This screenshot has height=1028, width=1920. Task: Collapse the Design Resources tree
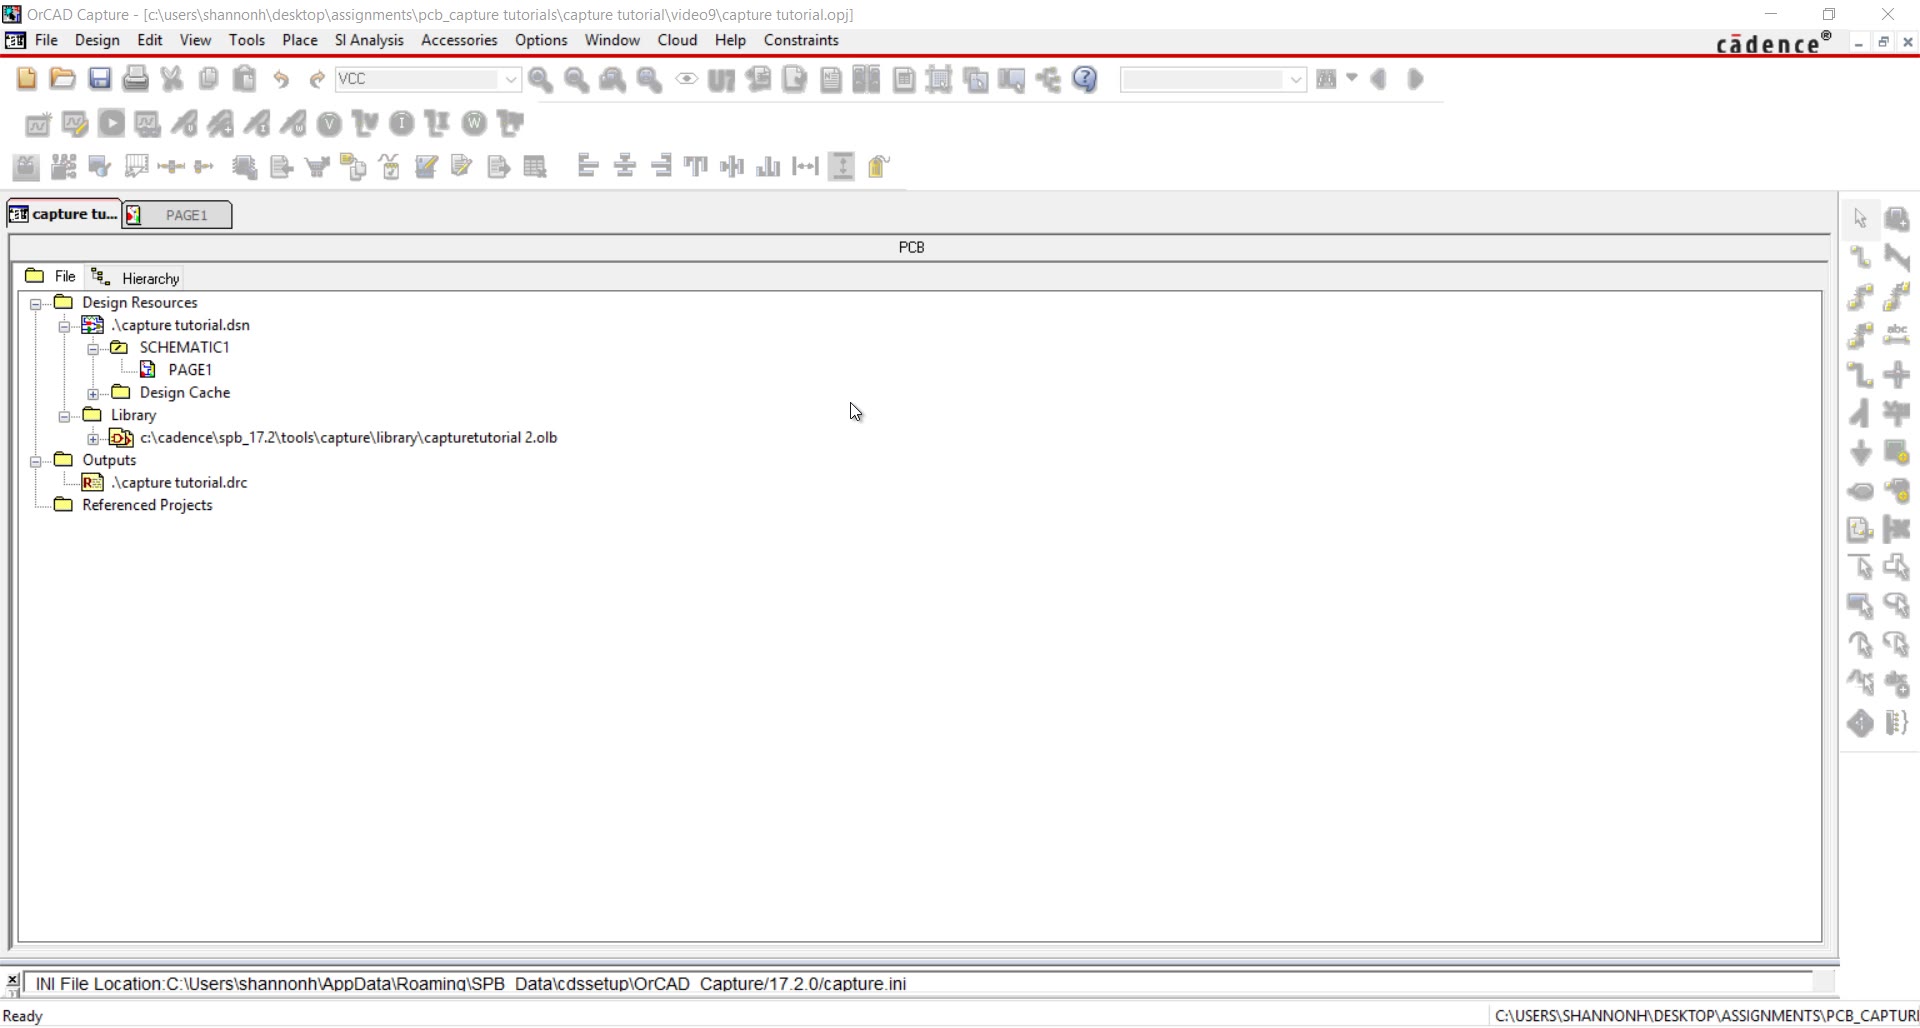[x=36, y=302]
